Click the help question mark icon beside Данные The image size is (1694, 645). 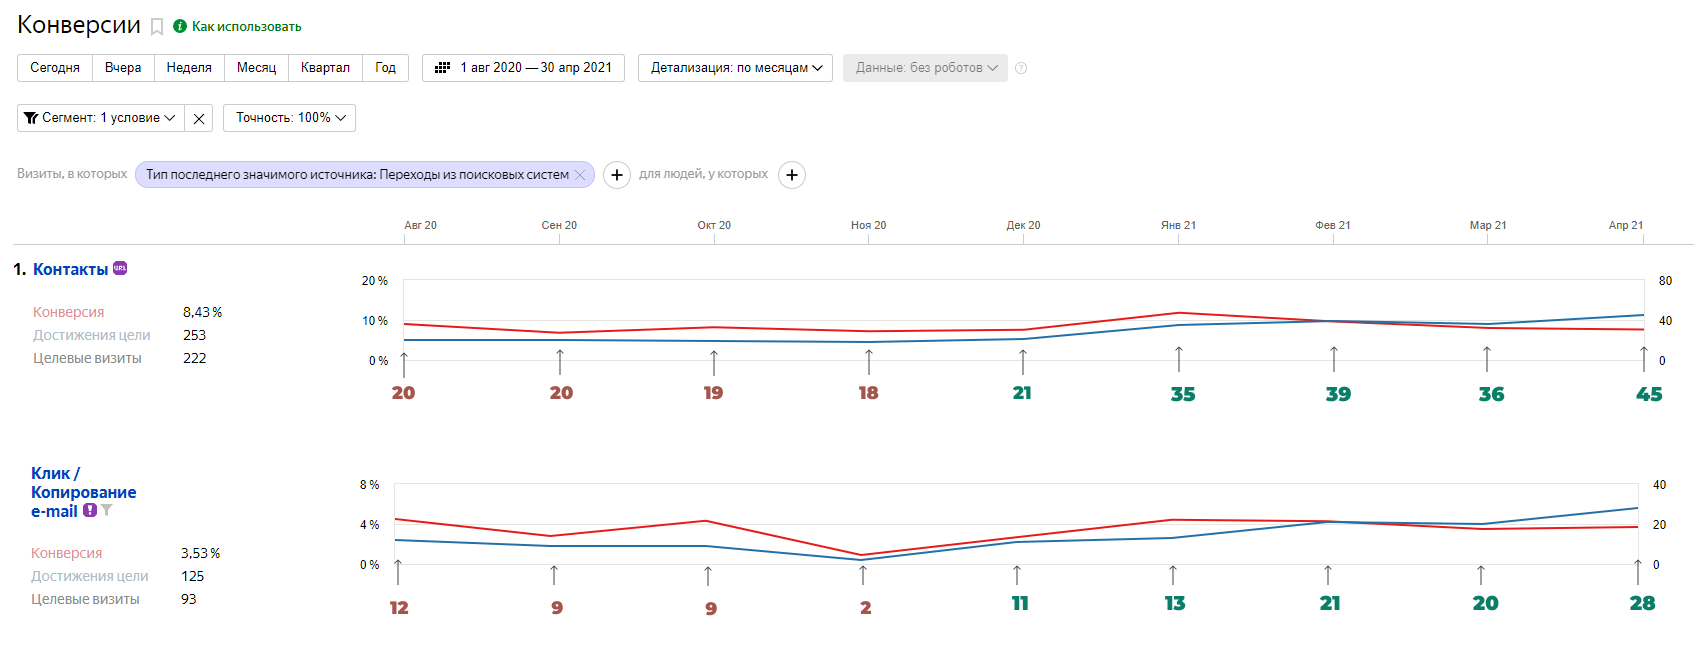[1021, 68]
